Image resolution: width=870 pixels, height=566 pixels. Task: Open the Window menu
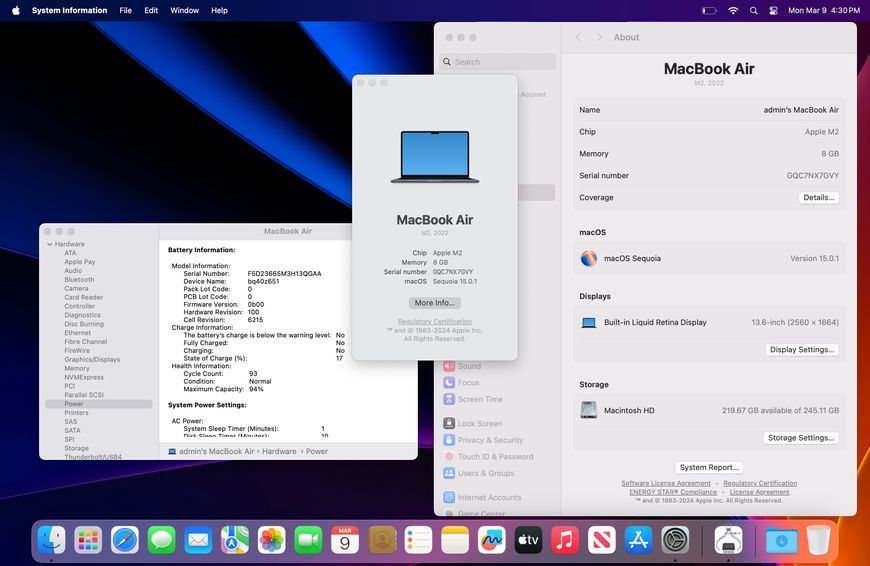[184, 11]
